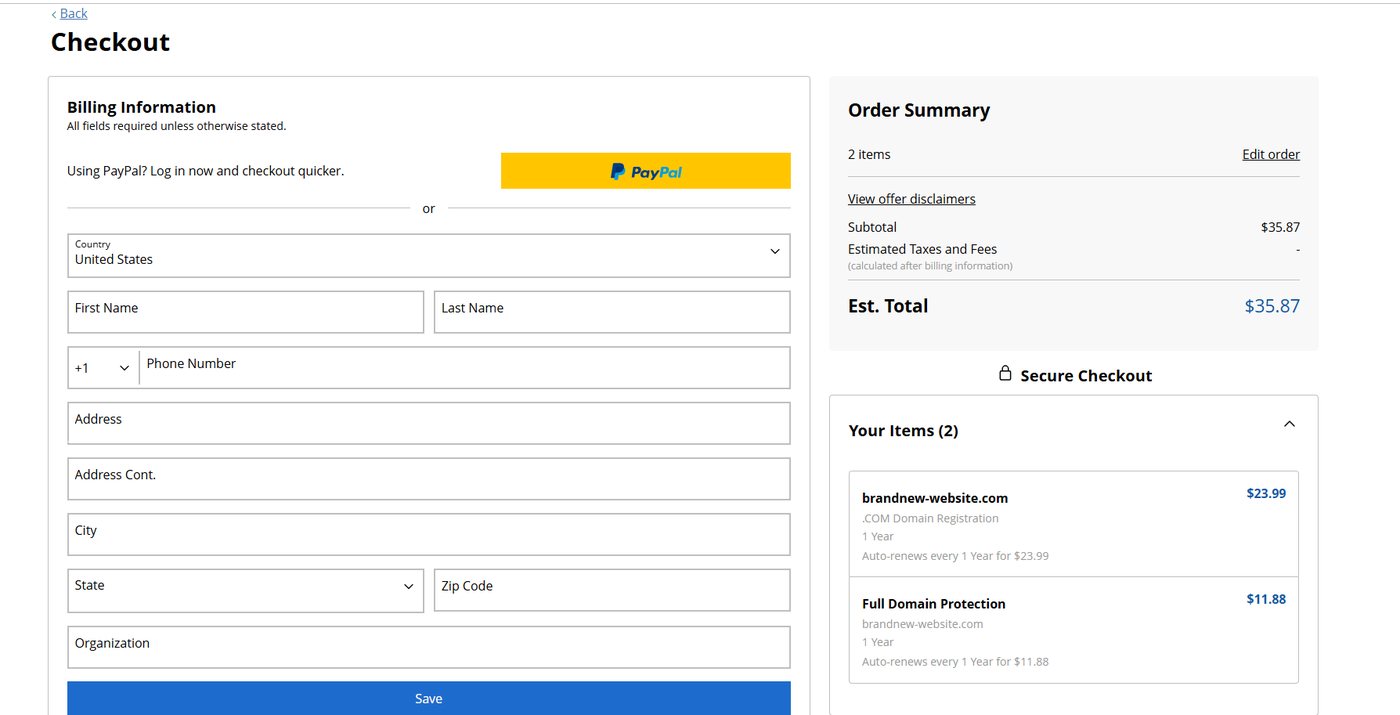The image size is (1400, 715).
Task: Open the +1 phone country code dropdown
Action: tap(103, 368)
